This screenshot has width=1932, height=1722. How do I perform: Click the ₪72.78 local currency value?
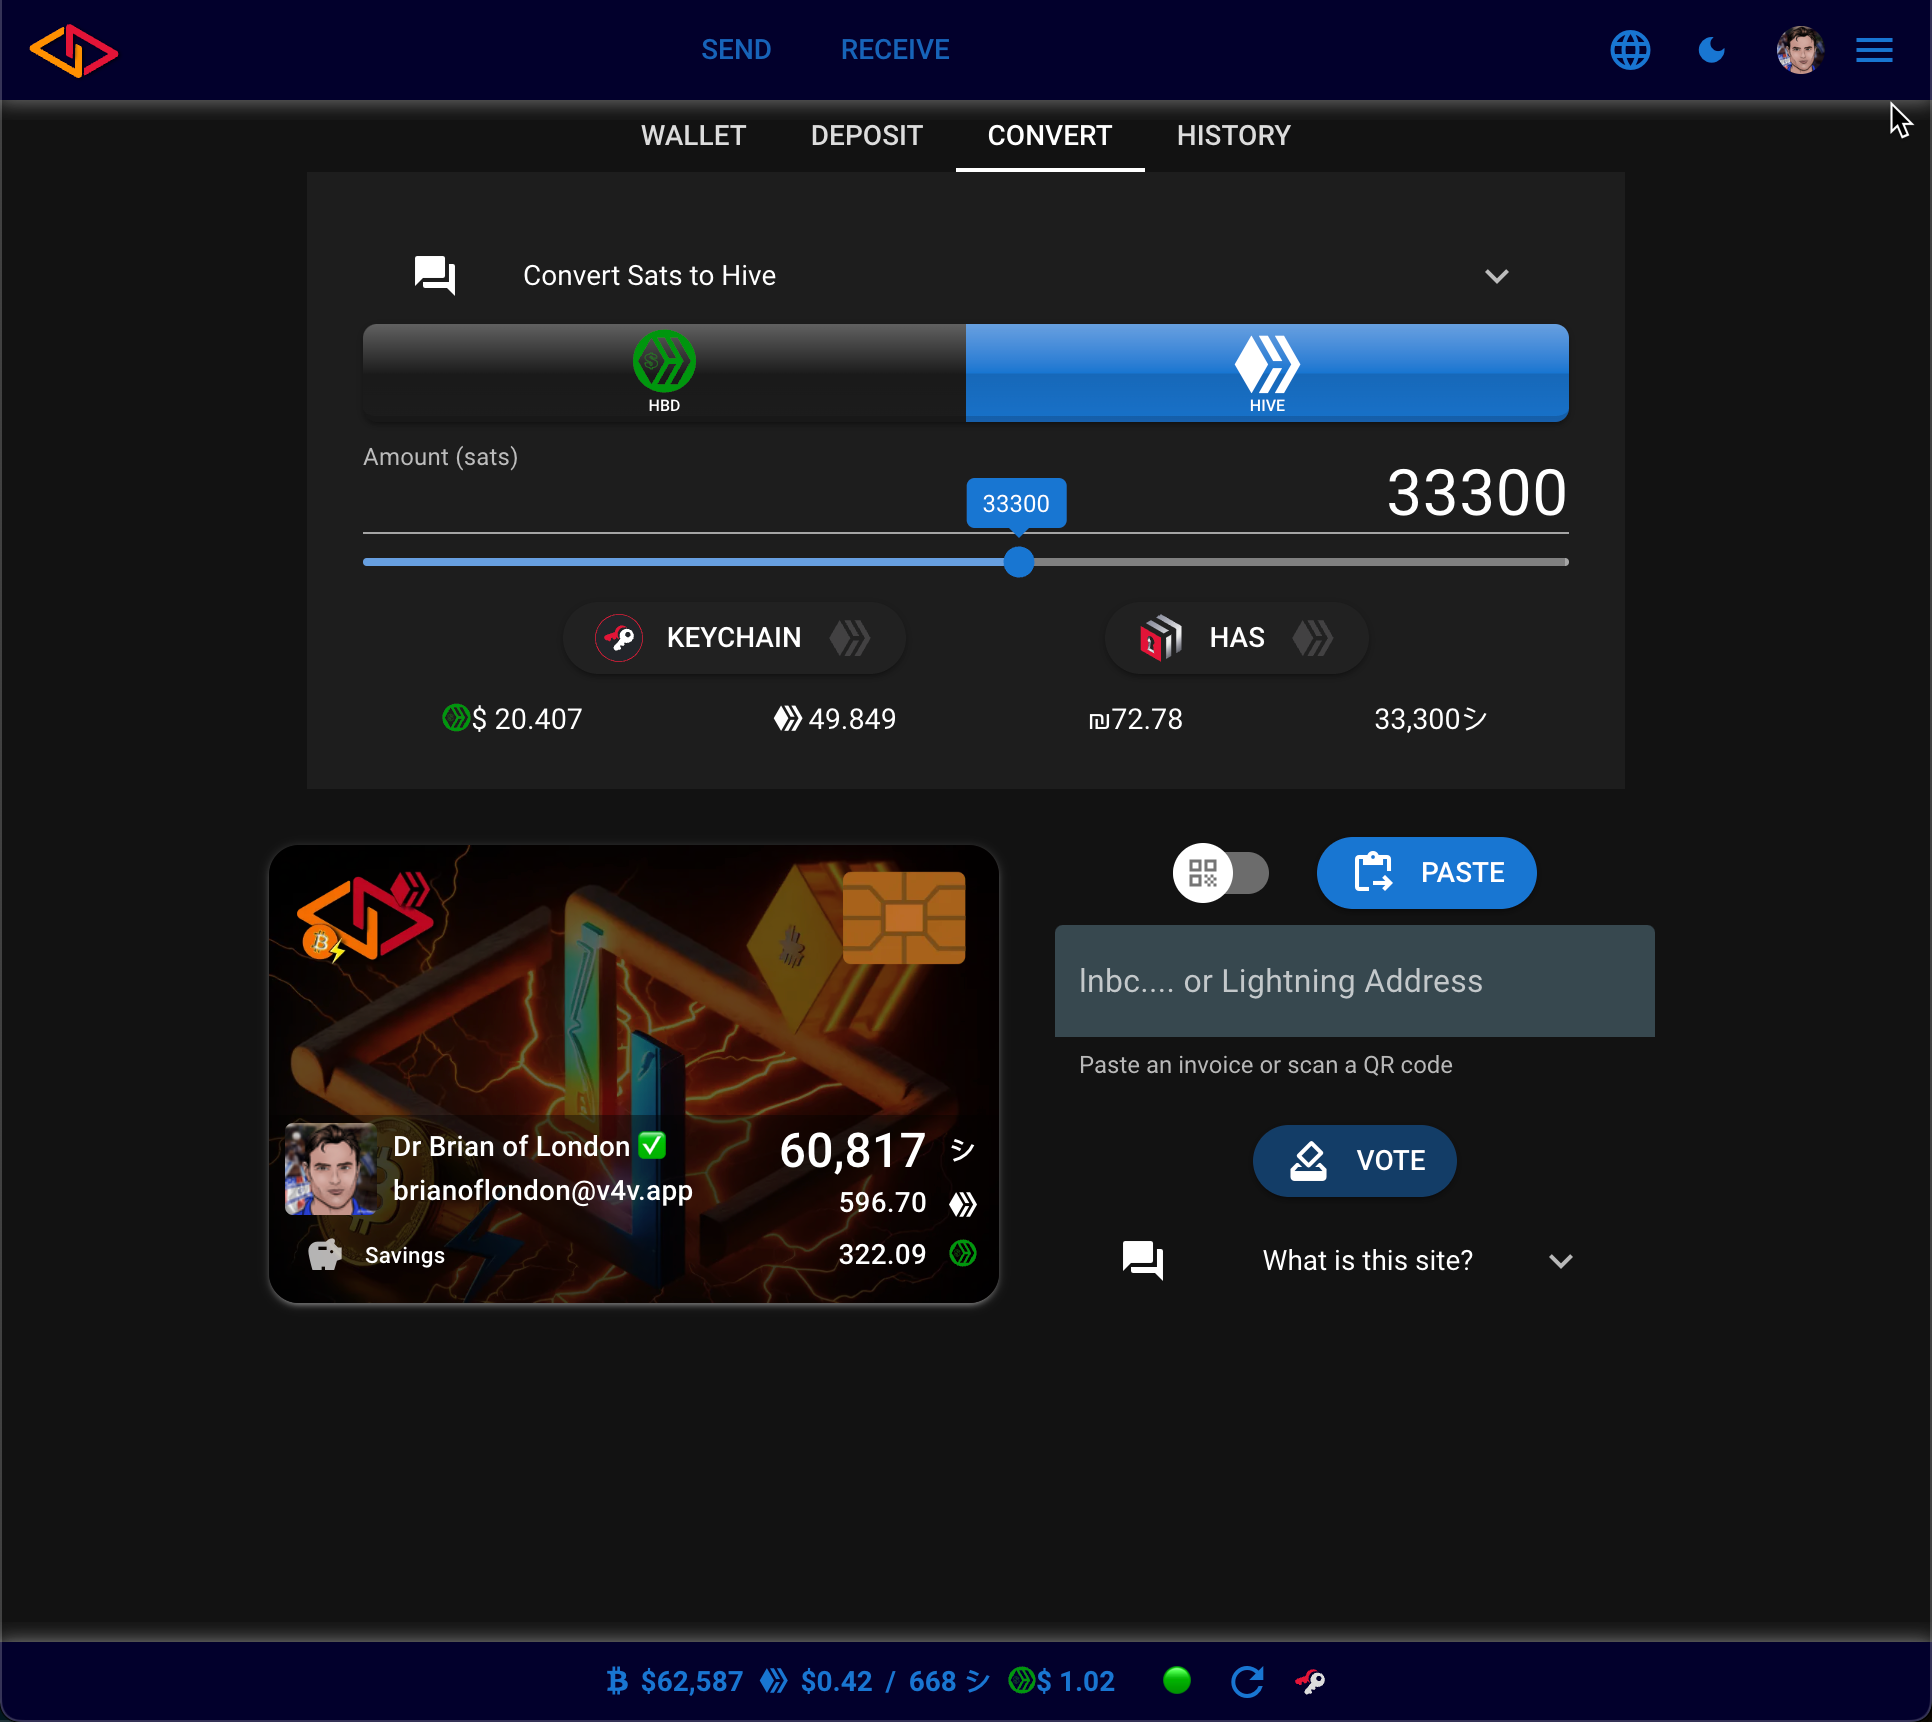[x=1136, y=719]
